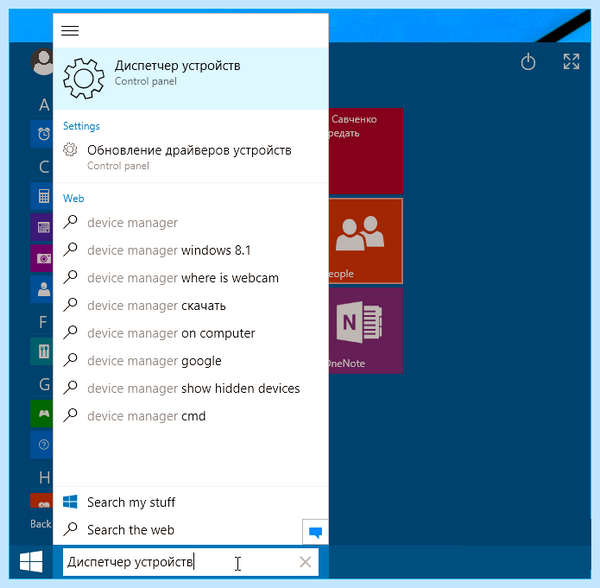Open the Alarms clock app icon
This screenshot has width=600, height=588.
[x=42, y=134]
